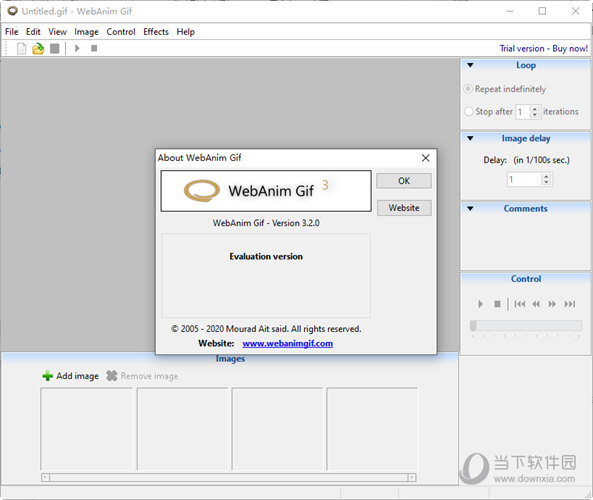
Task: Close the About WebAnim Gif dialog
Action: [425, 158]
